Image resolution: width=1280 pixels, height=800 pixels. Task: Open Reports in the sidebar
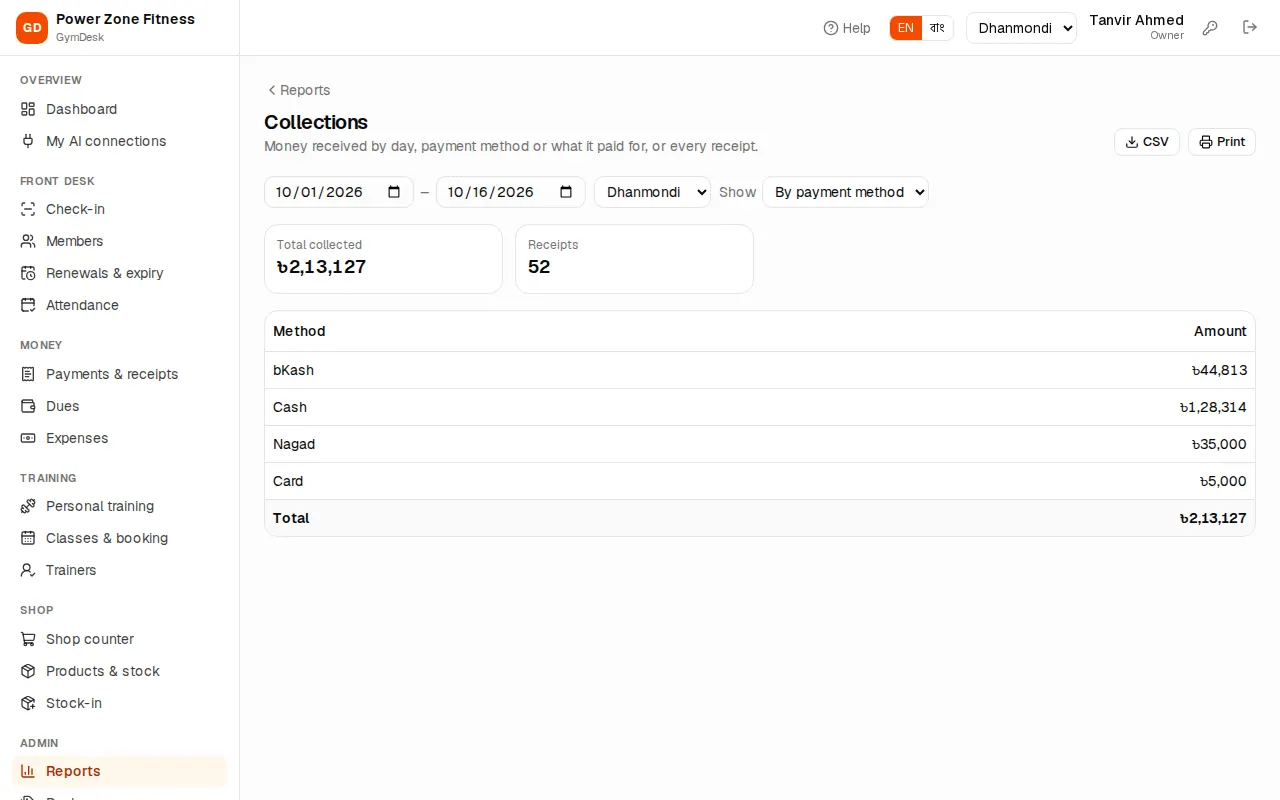click(x=119, y=771)
